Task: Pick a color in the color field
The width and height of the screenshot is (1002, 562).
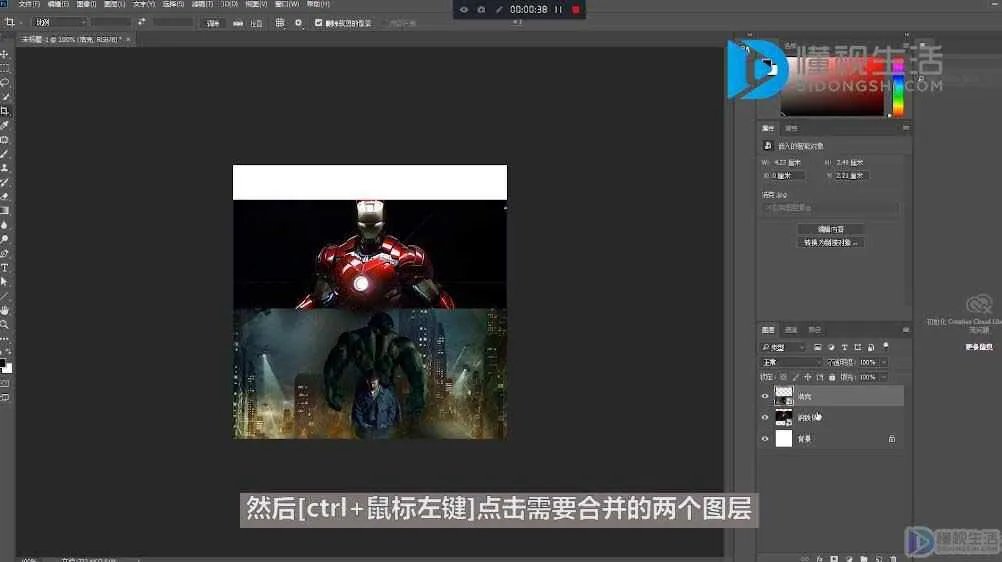Action: [831, 86]
